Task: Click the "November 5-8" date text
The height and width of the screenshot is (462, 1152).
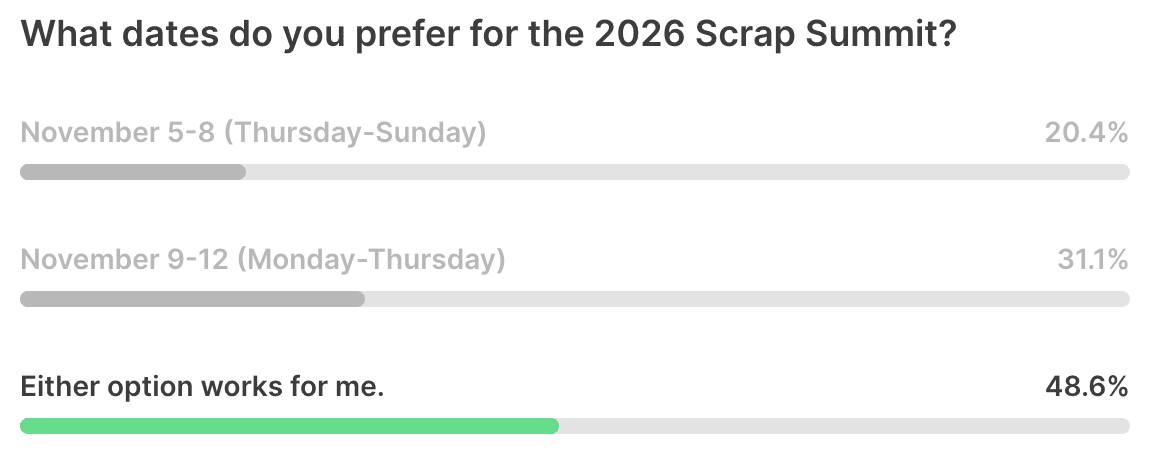Action: point(117,133)
